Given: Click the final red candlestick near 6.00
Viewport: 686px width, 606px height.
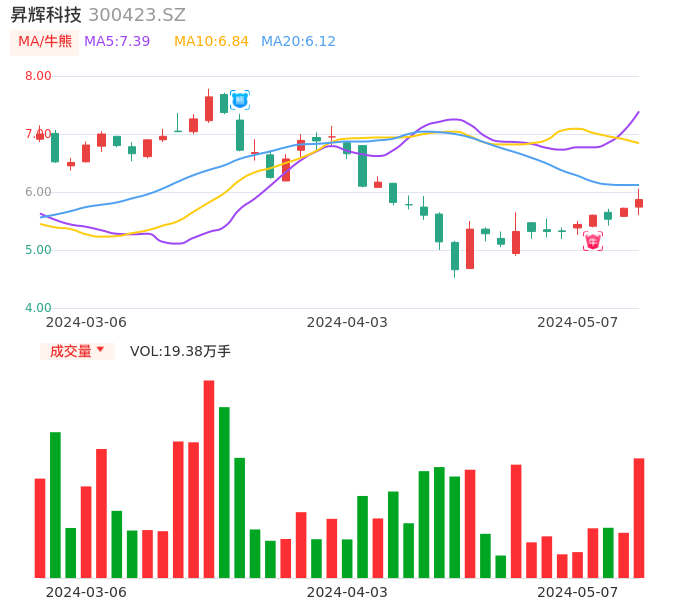Looking at the screenshot, I should [x=639, y=202].
